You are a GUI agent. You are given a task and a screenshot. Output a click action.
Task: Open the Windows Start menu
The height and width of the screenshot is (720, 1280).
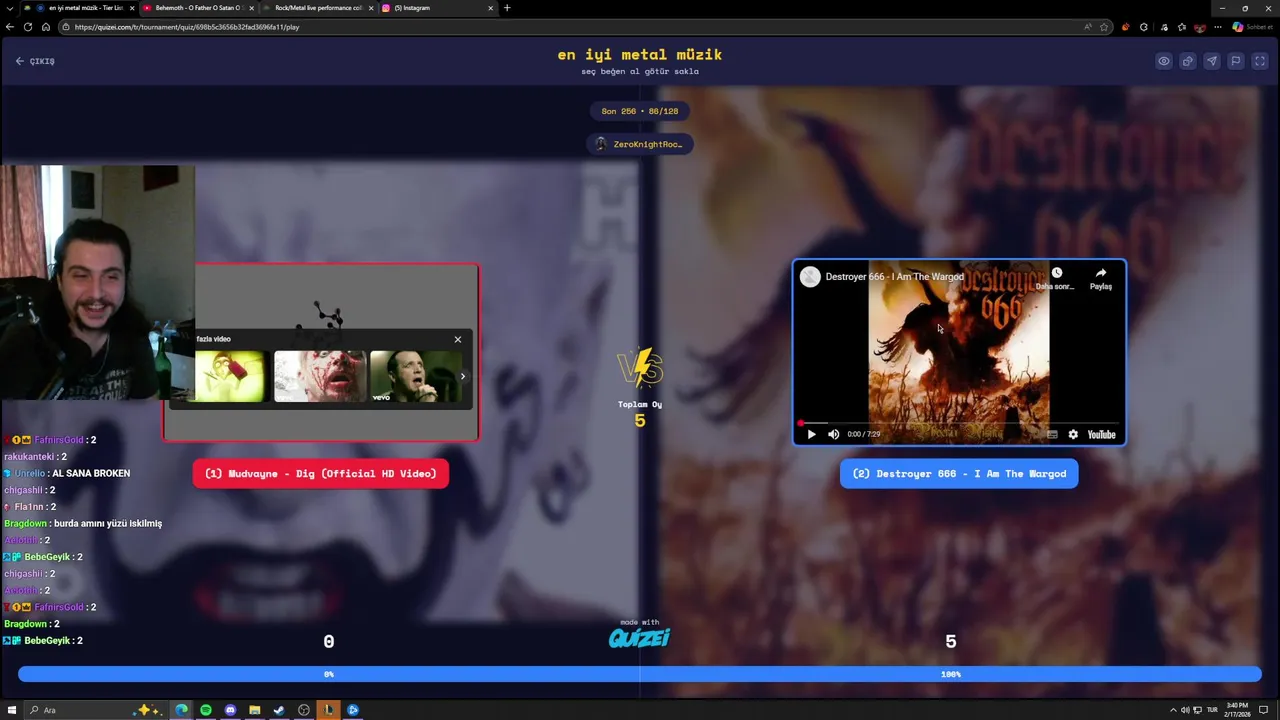click(x=12, y=710)
